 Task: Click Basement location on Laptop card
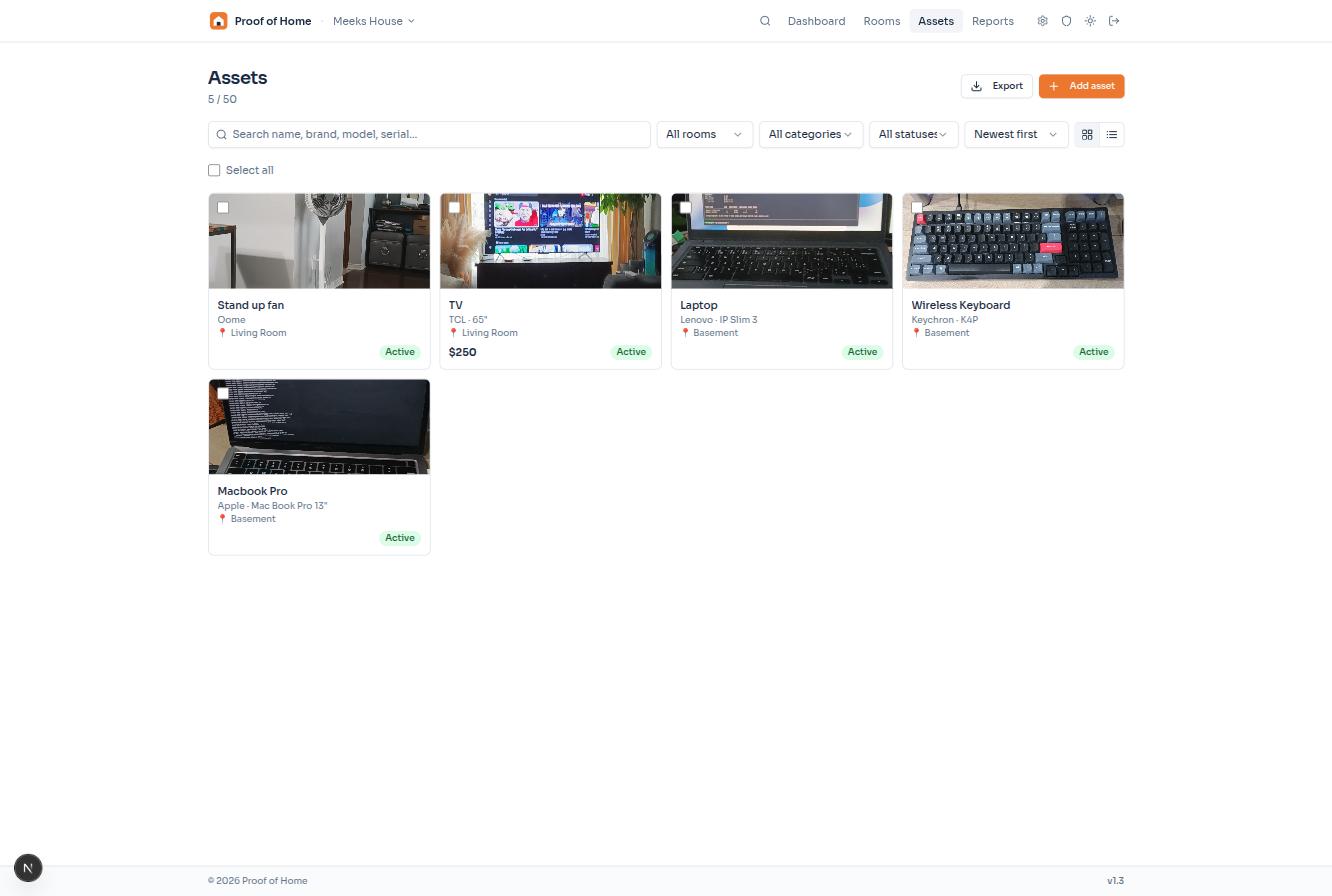coord(709,333)
